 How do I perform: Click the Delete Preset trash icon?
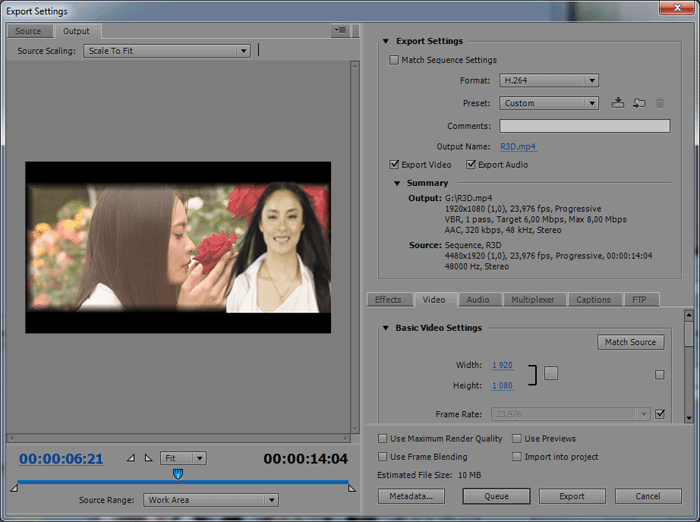pos(660,103)
